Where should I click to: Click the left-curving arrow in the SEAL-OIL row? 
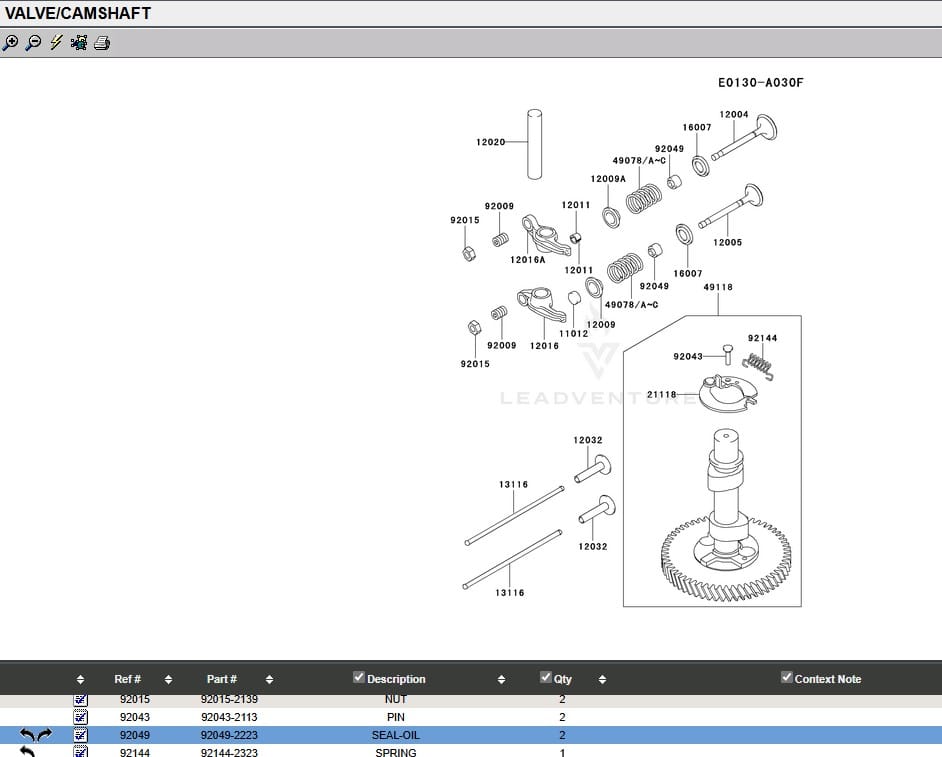(x=27, y=735)
